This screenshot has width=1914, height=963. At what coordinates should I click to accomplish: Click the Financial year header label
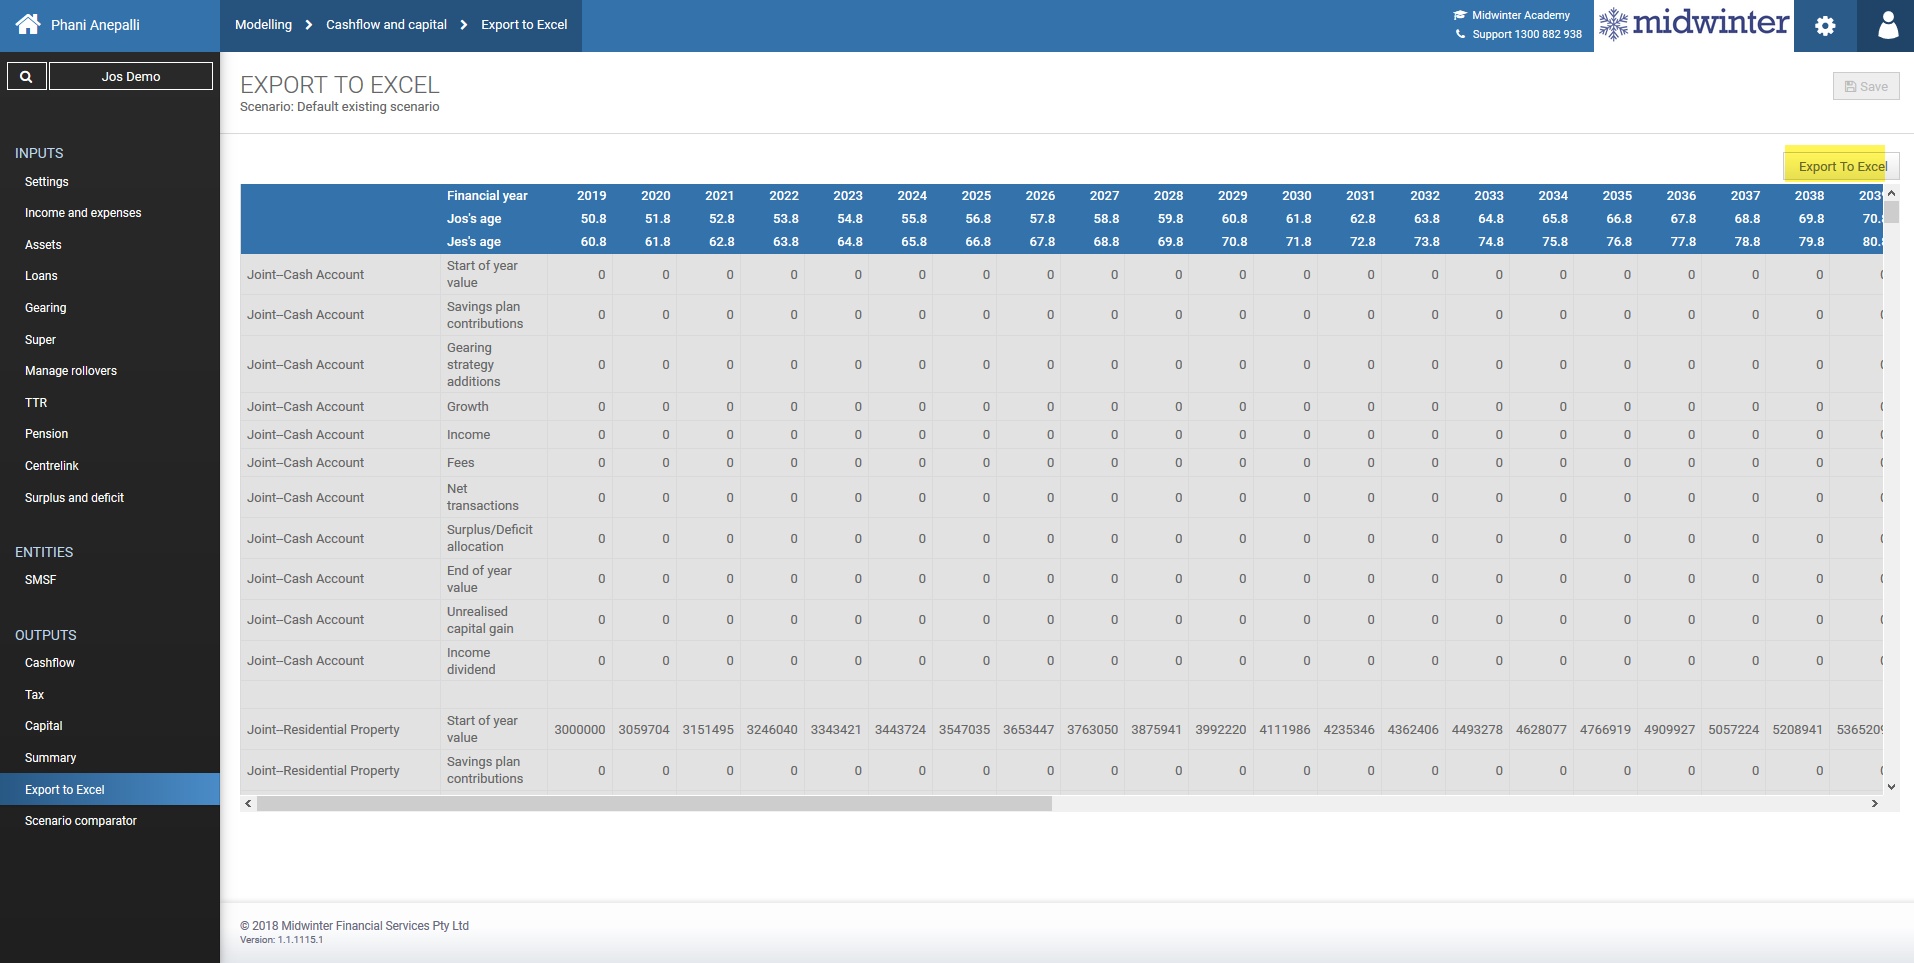[487, 196]
